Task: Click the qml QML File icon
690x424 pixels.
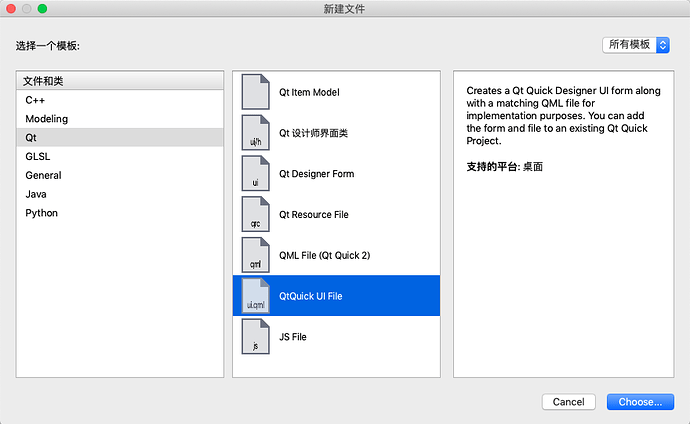Action: coord(255,255)
